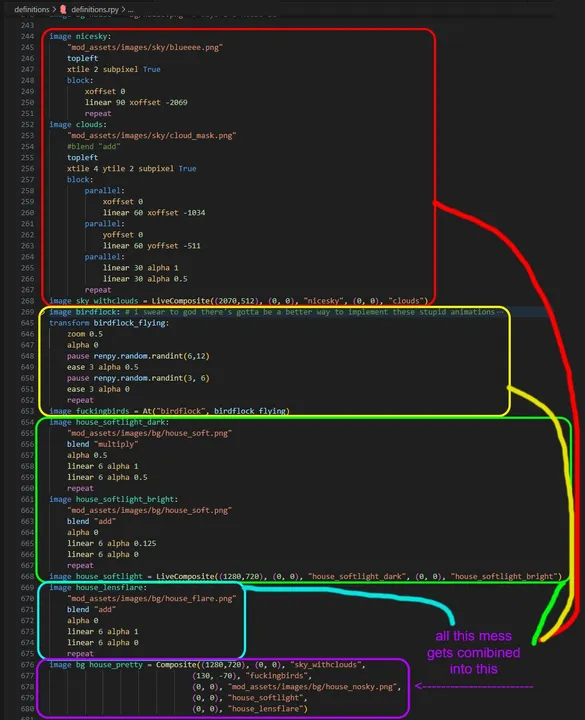Place cursor on 'image nicesky:' line

click(80, 36)
